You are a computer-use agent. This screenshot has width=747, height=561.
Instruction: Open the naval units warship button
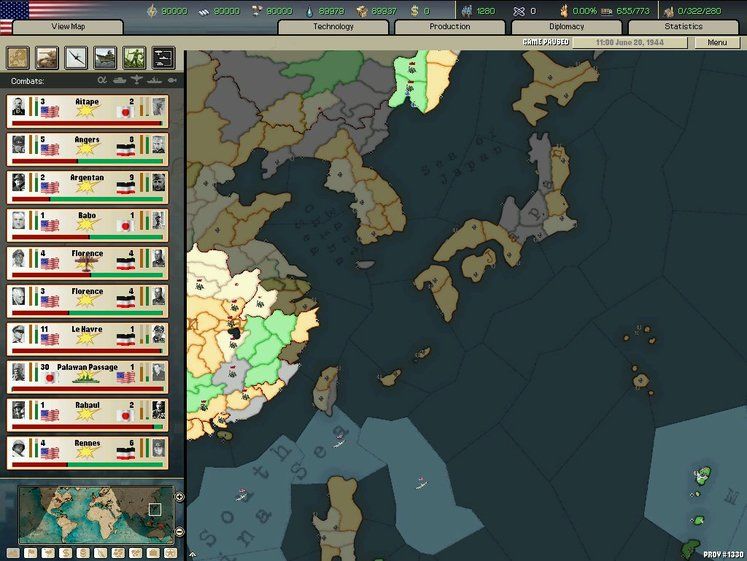pos(105,58)
